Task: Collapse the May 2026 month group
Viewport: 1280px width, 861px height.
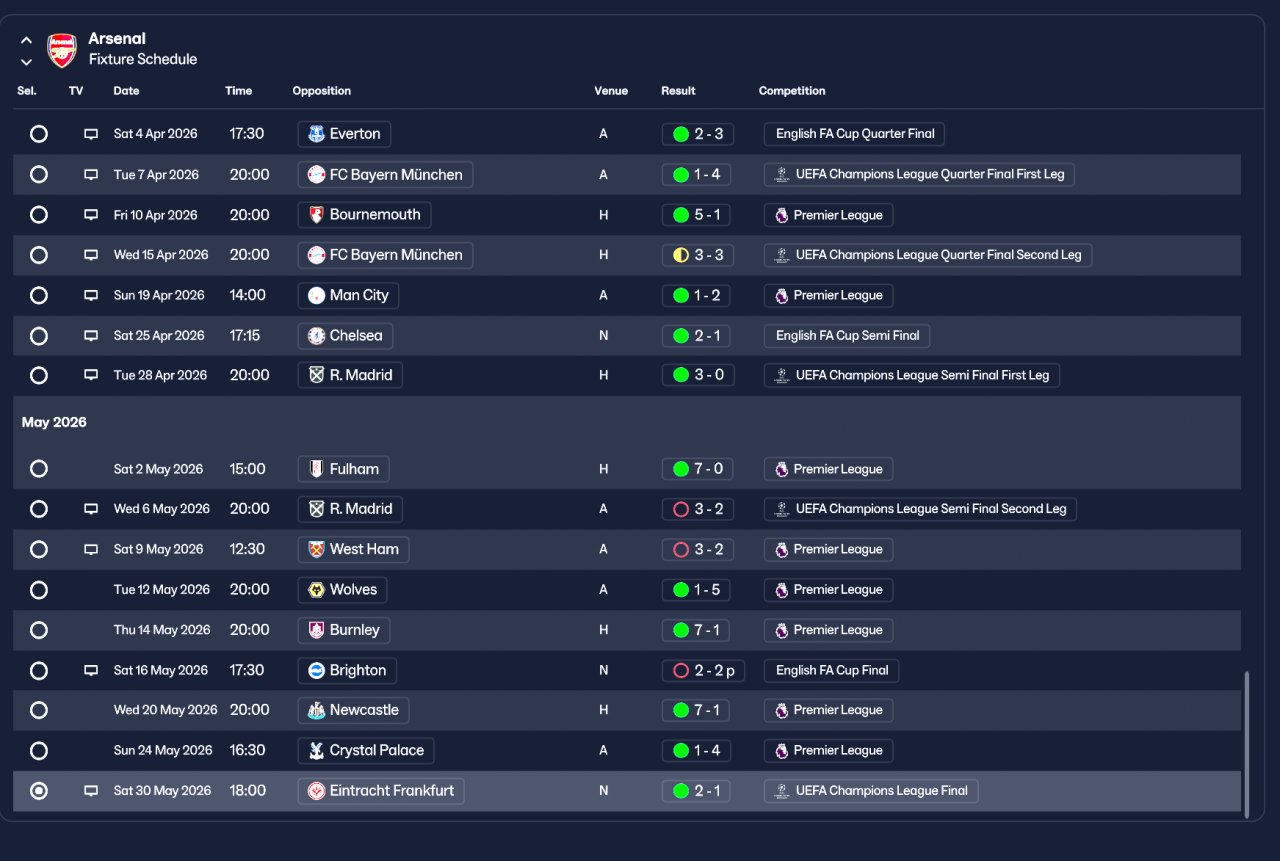Action: (54, 422)
